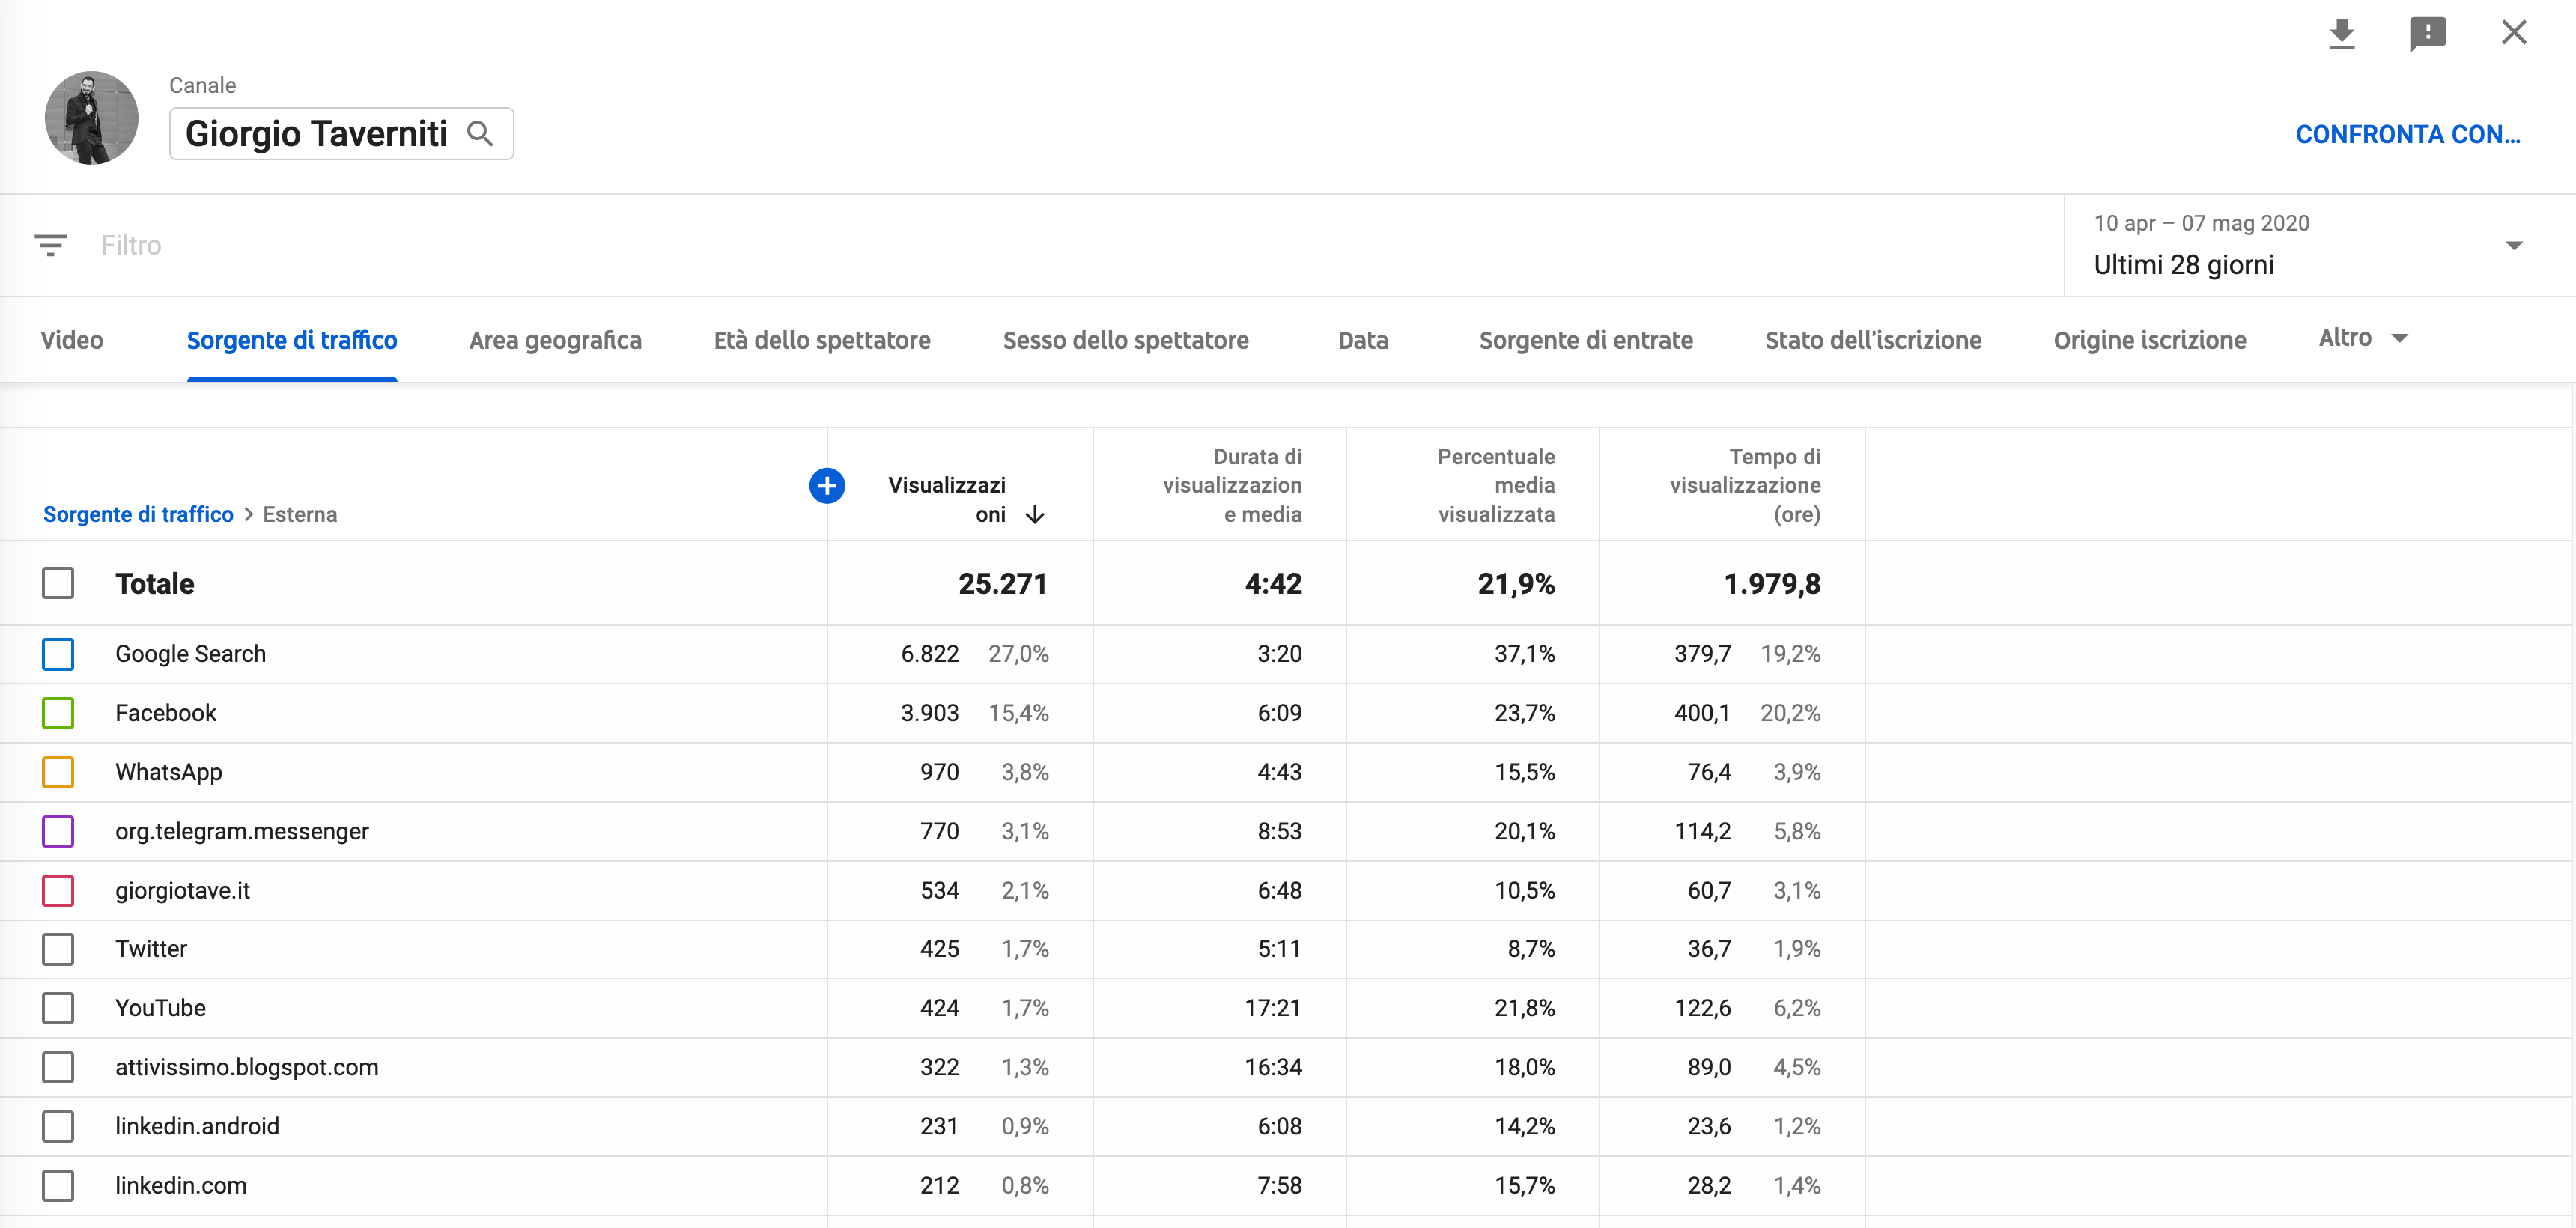Image resolution: width=2576 pixels, height=1228 pixels.
Task: Check the Twitter row checkbox
Action: point(58,949)
